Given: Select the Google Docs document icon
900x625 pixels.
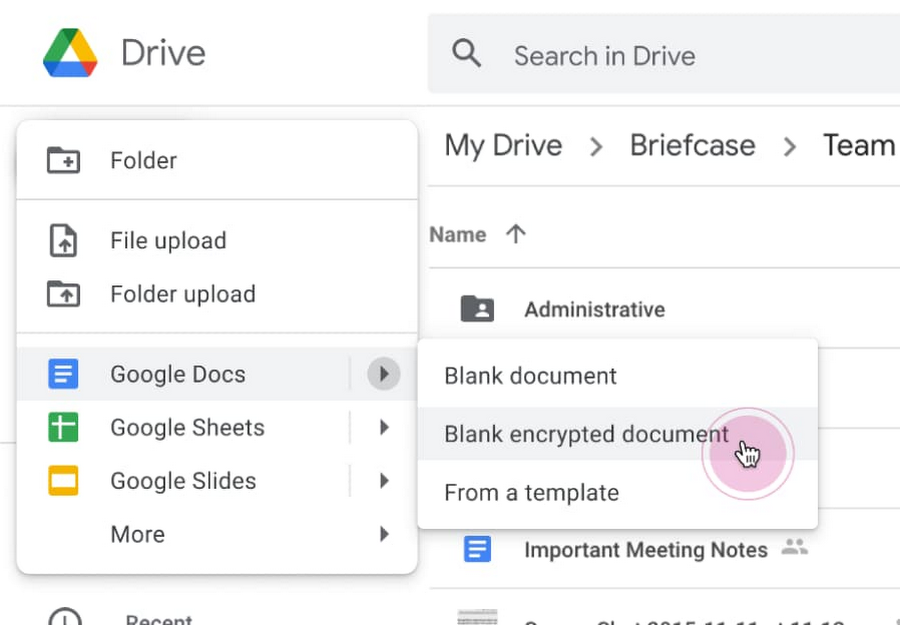Looking at the screenshot, I should click(x=63, y=373).
